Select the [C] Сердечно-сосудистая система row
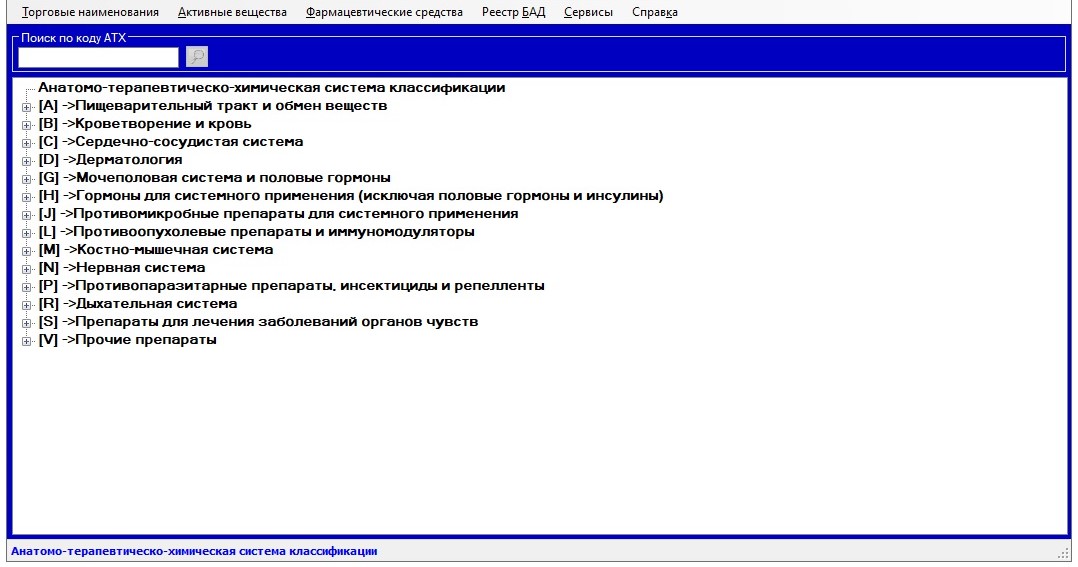 click(x=170, y=142)
